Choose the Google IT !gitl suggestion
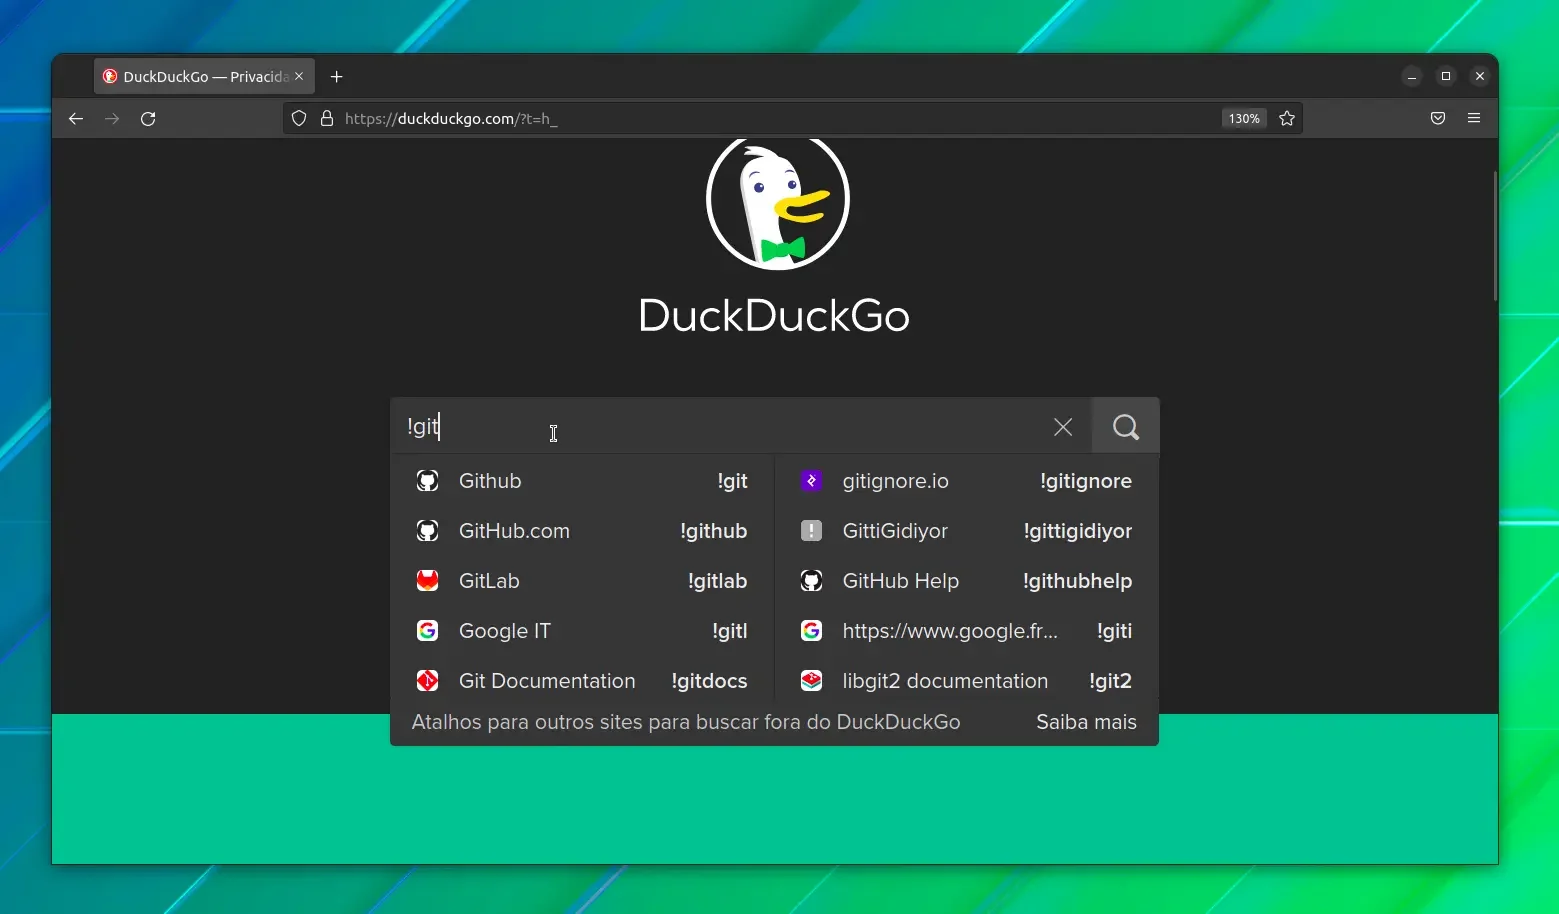 click(x=582, y=631)
